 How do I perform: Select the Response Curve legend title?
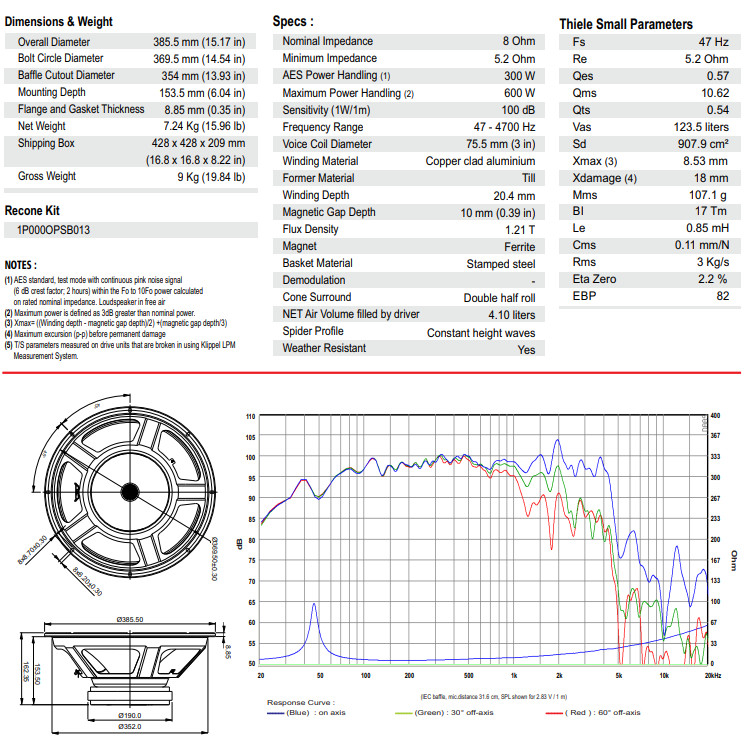[x=301, y=703]
